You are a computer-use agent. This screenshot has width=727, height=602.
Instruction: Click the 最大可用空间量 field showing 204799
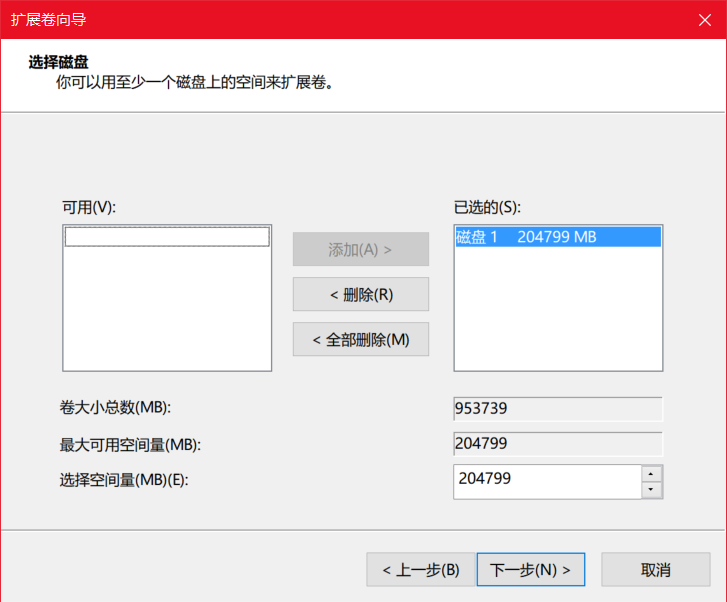558,444
